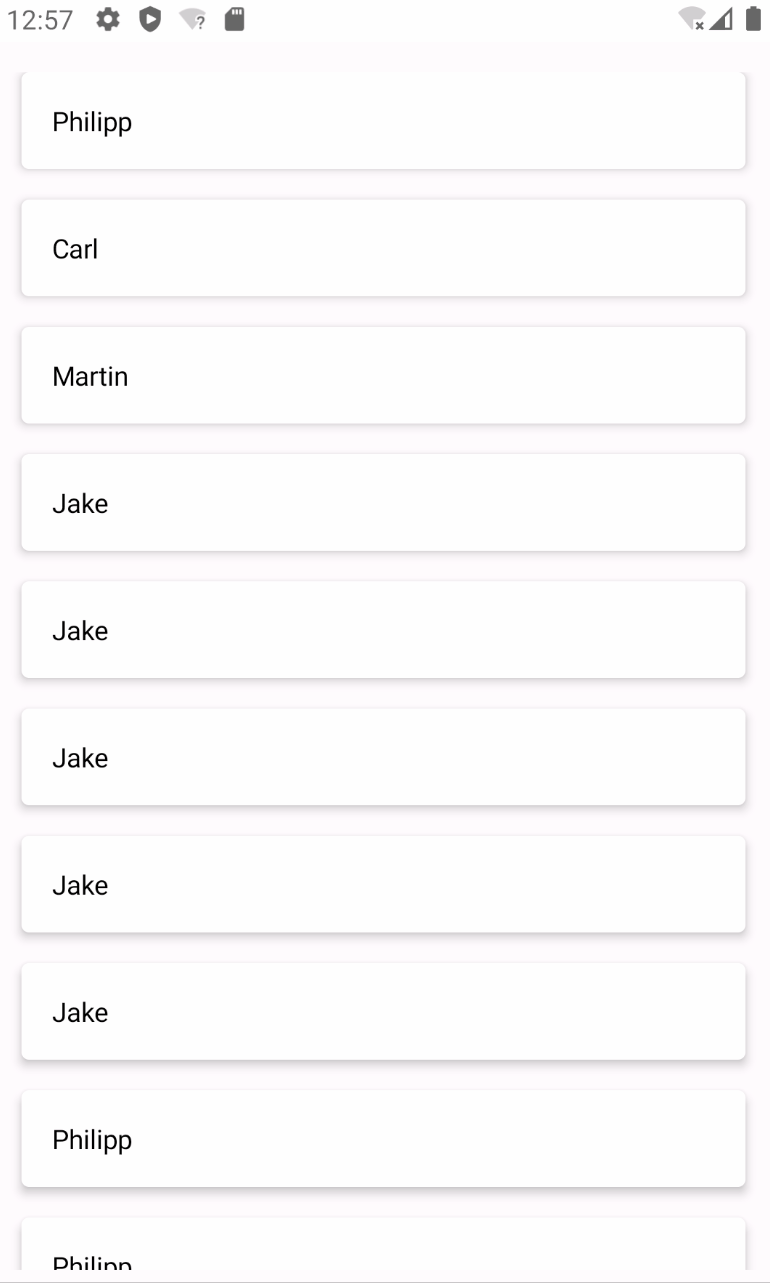Viewport: 770px width, 1283px height.
Task: Tap the 12:57 clock in status bar
Action: coord(40,20)
